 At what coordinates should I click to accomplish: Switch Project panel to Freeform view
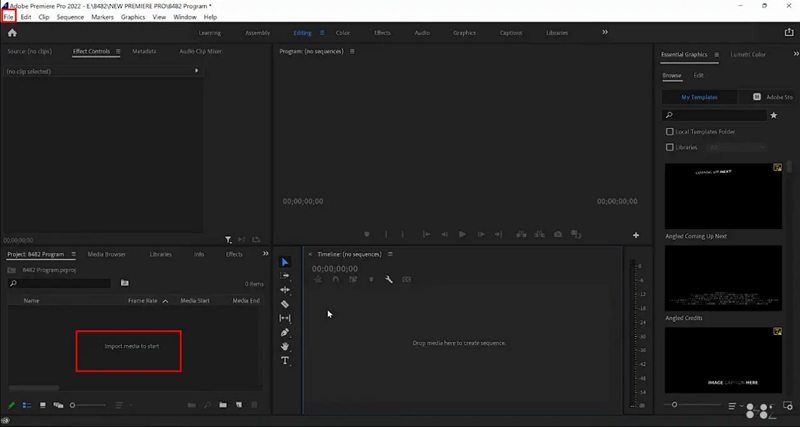58,405
